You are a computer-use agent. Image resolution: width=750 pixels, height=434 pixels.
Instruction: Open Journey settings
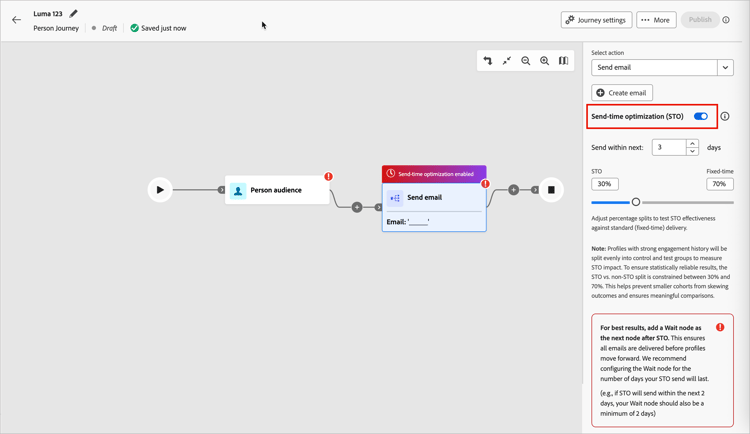[596, 20]
